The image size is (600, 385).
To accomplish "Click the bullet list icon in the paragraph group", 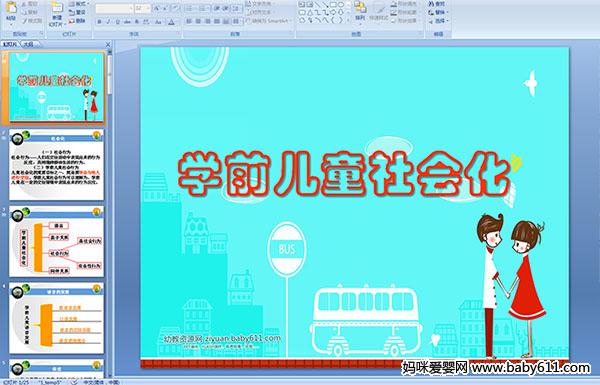I will 191,8.
